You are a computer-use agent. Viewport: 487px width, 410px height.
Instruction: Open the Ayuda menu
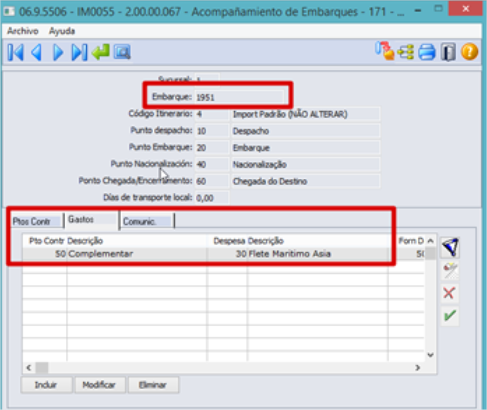pos(62,31)
